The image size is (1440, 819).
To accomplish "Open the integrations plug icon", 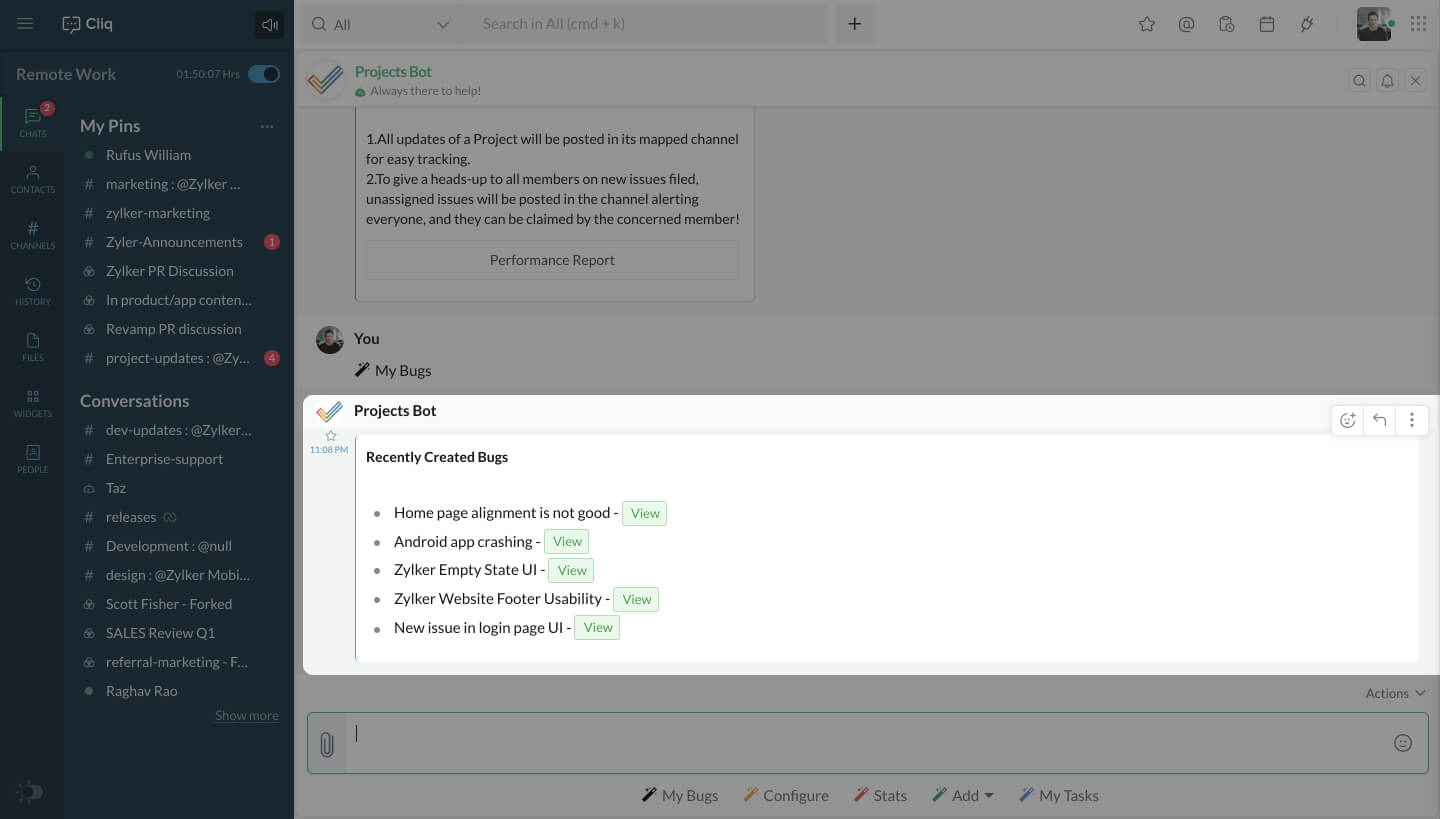I will pyautogui.click(x=1307, y=25).
